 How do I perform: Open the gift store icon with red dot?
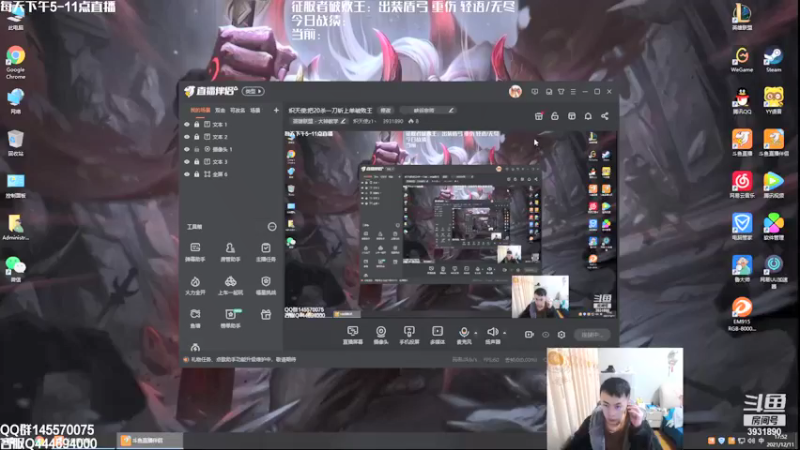[539, 116]
